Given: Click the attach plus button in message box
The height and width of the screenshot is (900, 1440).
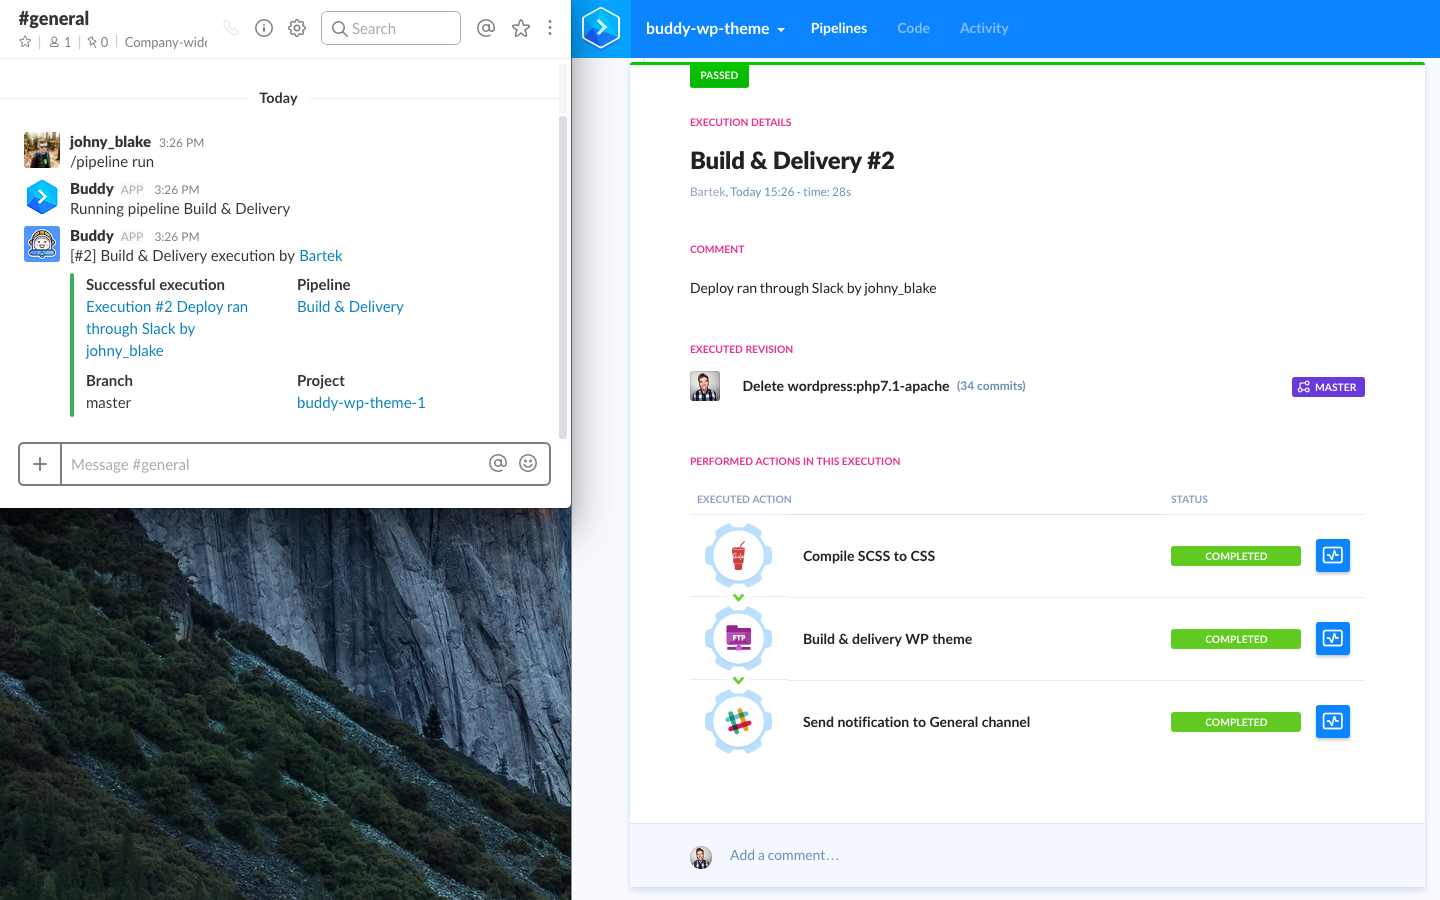Looking at the screenshot, I should click(x=40, y=464).
